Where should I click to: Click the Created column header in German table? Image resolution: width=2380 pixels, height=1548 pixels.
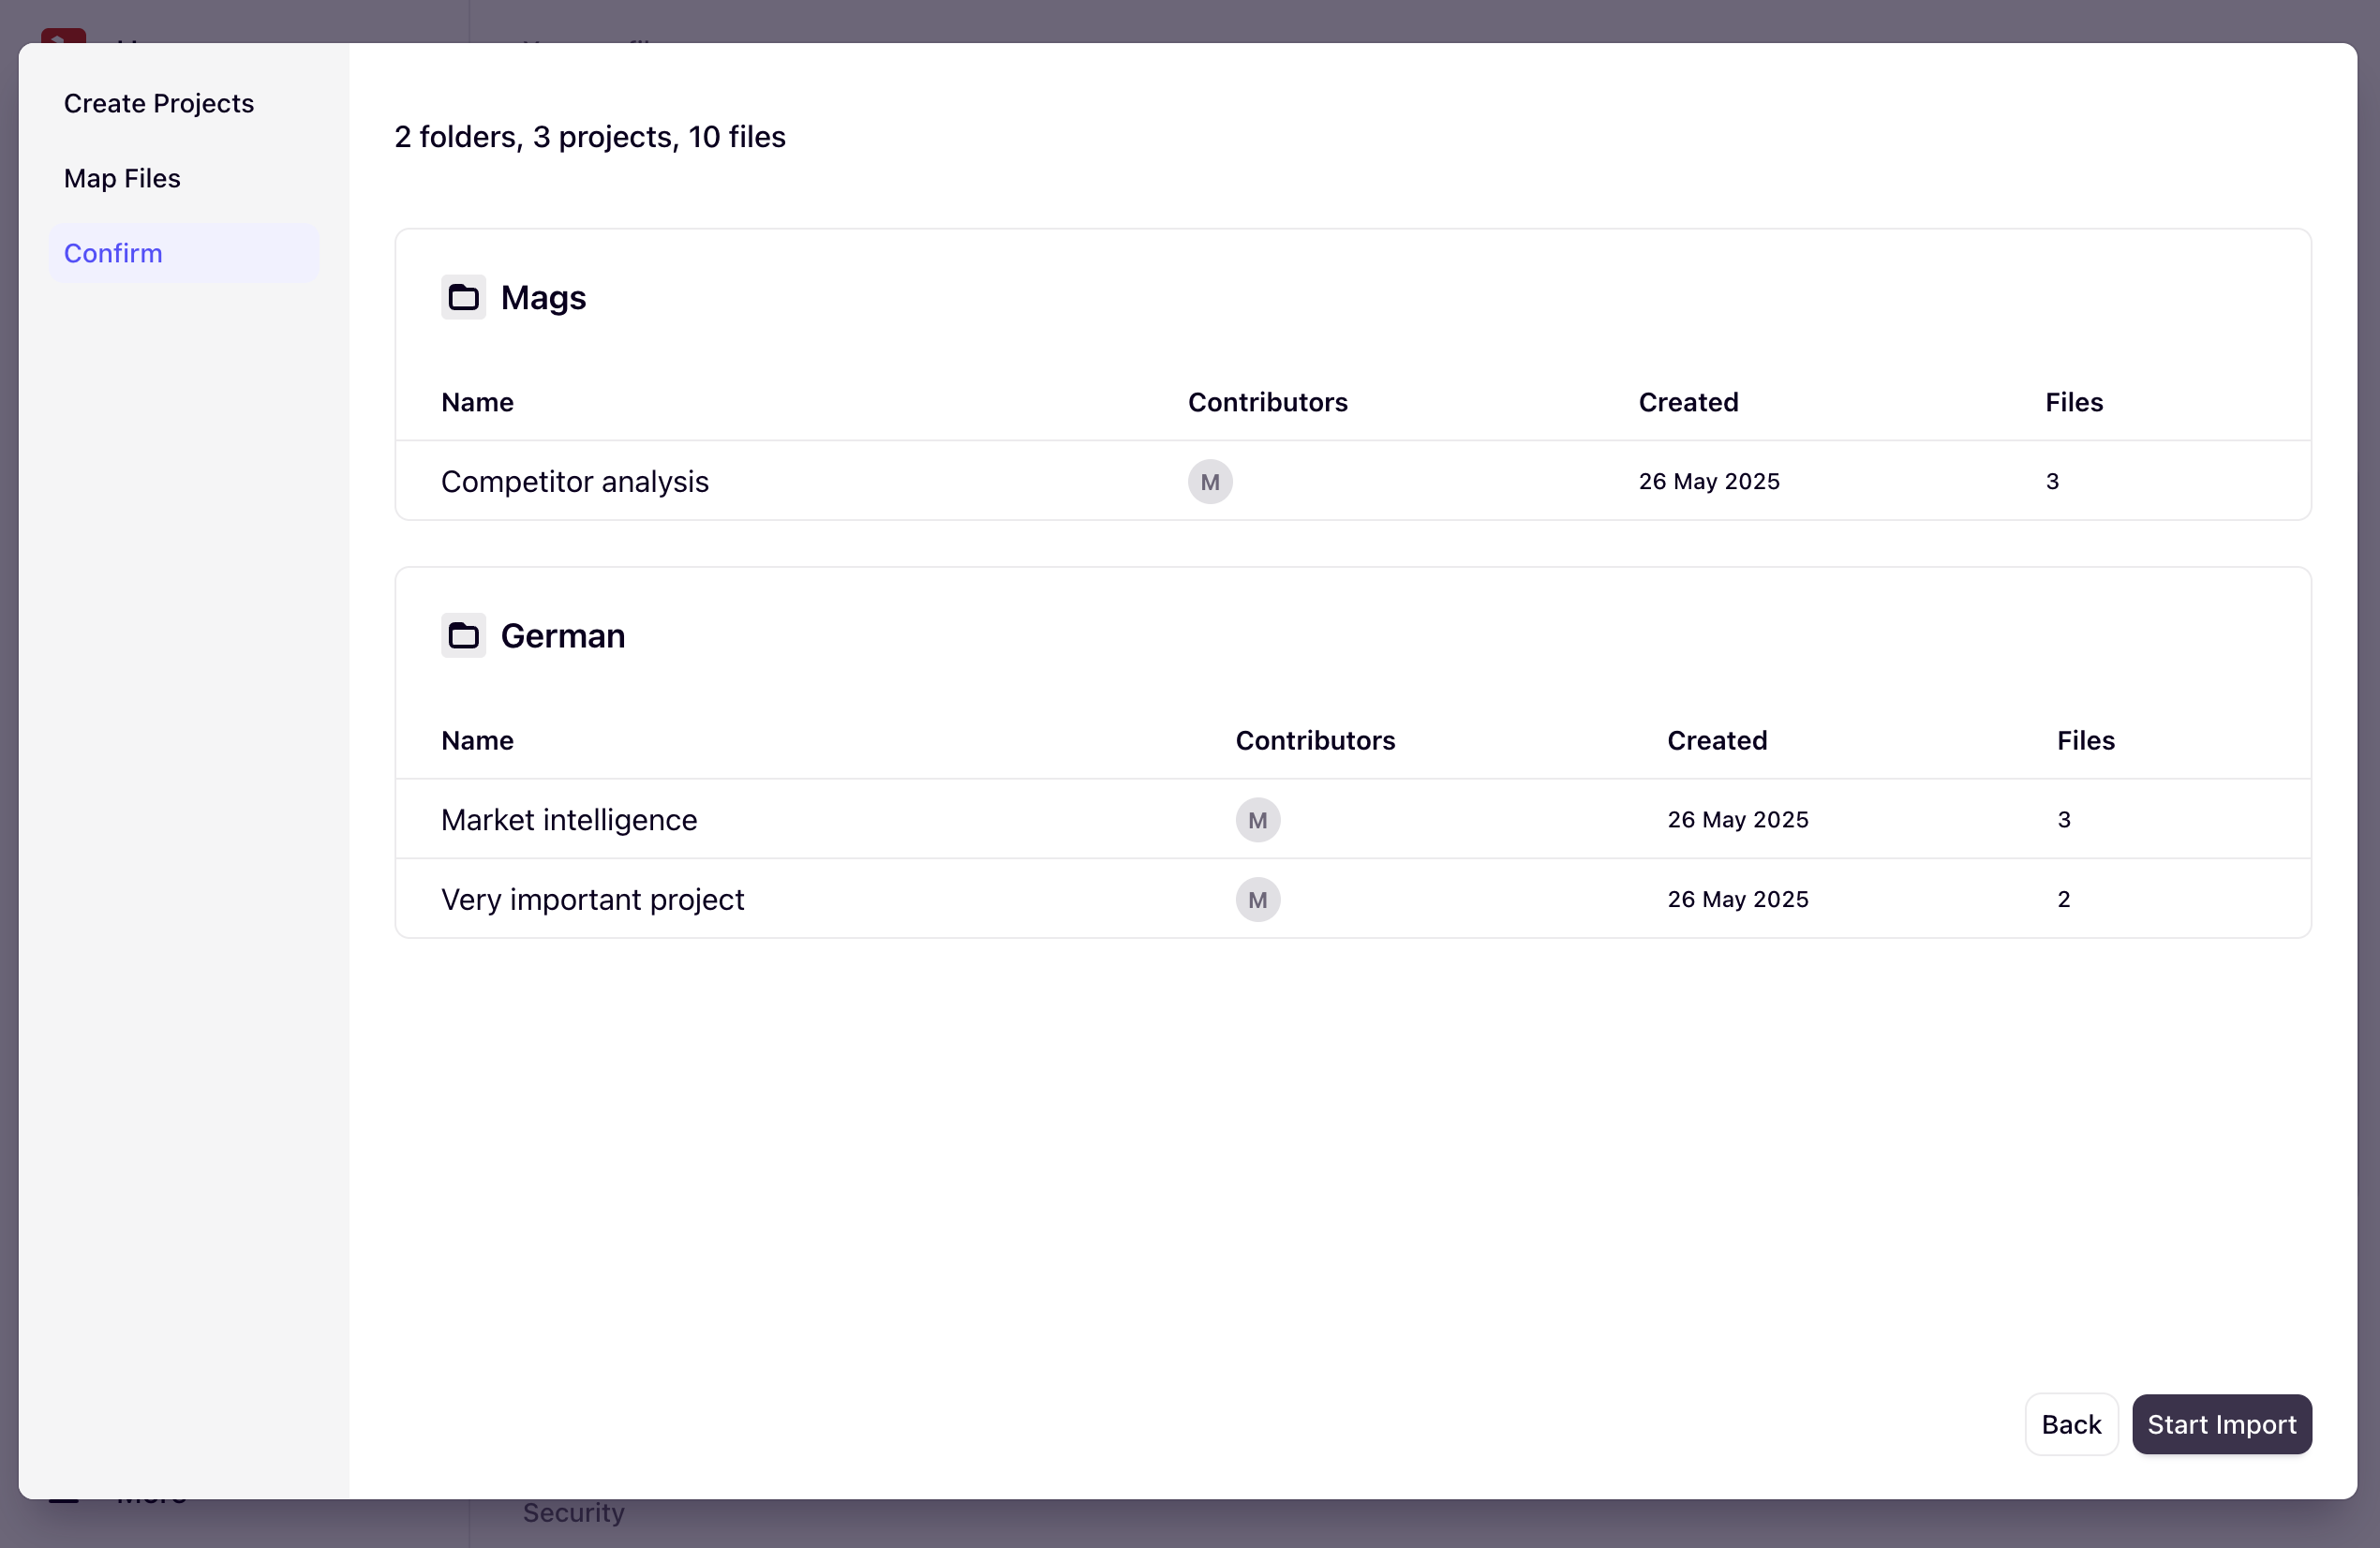[x=1716, y=740]
